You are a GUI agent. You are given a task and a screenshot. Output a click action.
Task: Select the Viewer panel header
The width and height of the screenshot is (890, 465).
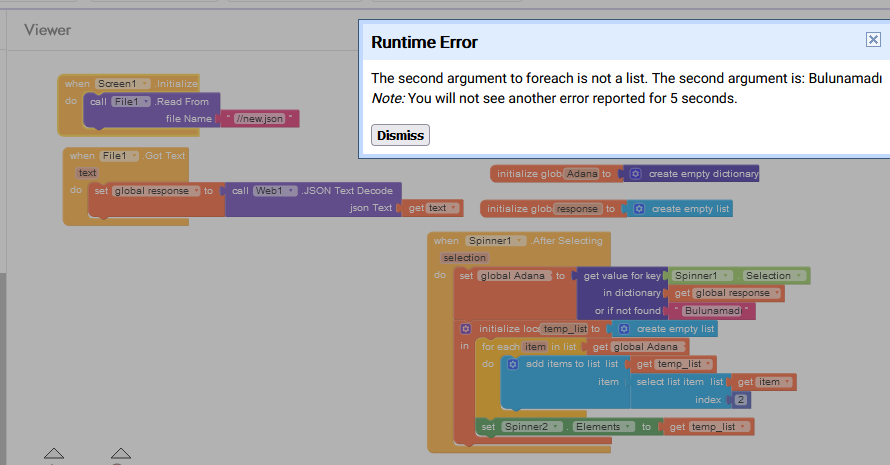click(48, 30)
